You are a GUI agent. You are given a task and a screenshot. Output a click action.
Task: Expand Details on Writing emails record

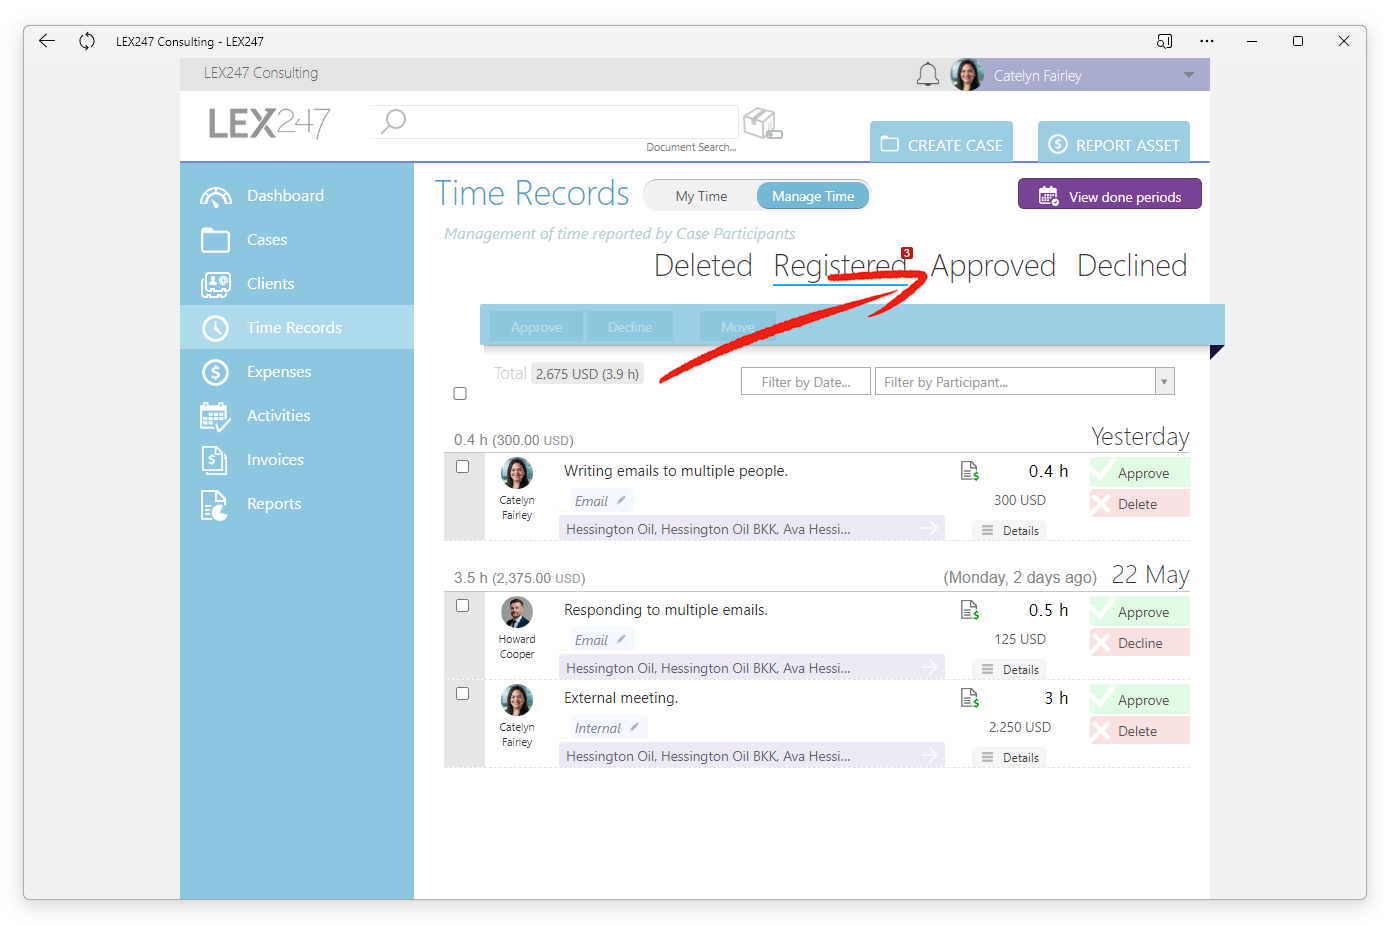tap(1010, 531)
